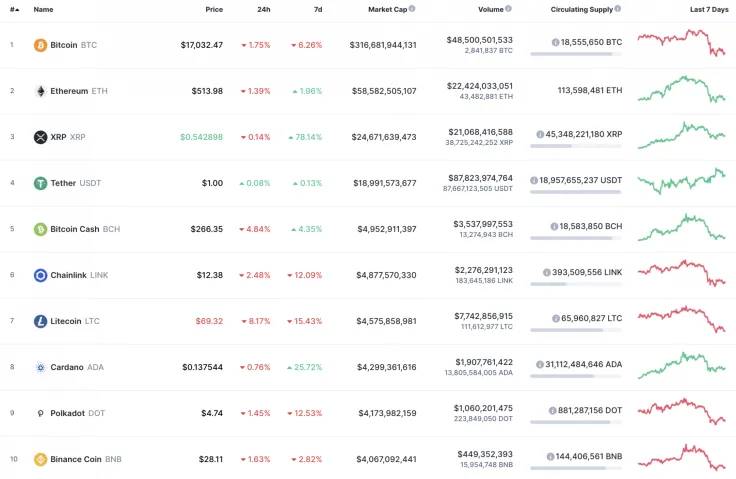This screenshot has width=736, height=479.
Task: Sort by Price column header
Action: click(x=214, y=9)
